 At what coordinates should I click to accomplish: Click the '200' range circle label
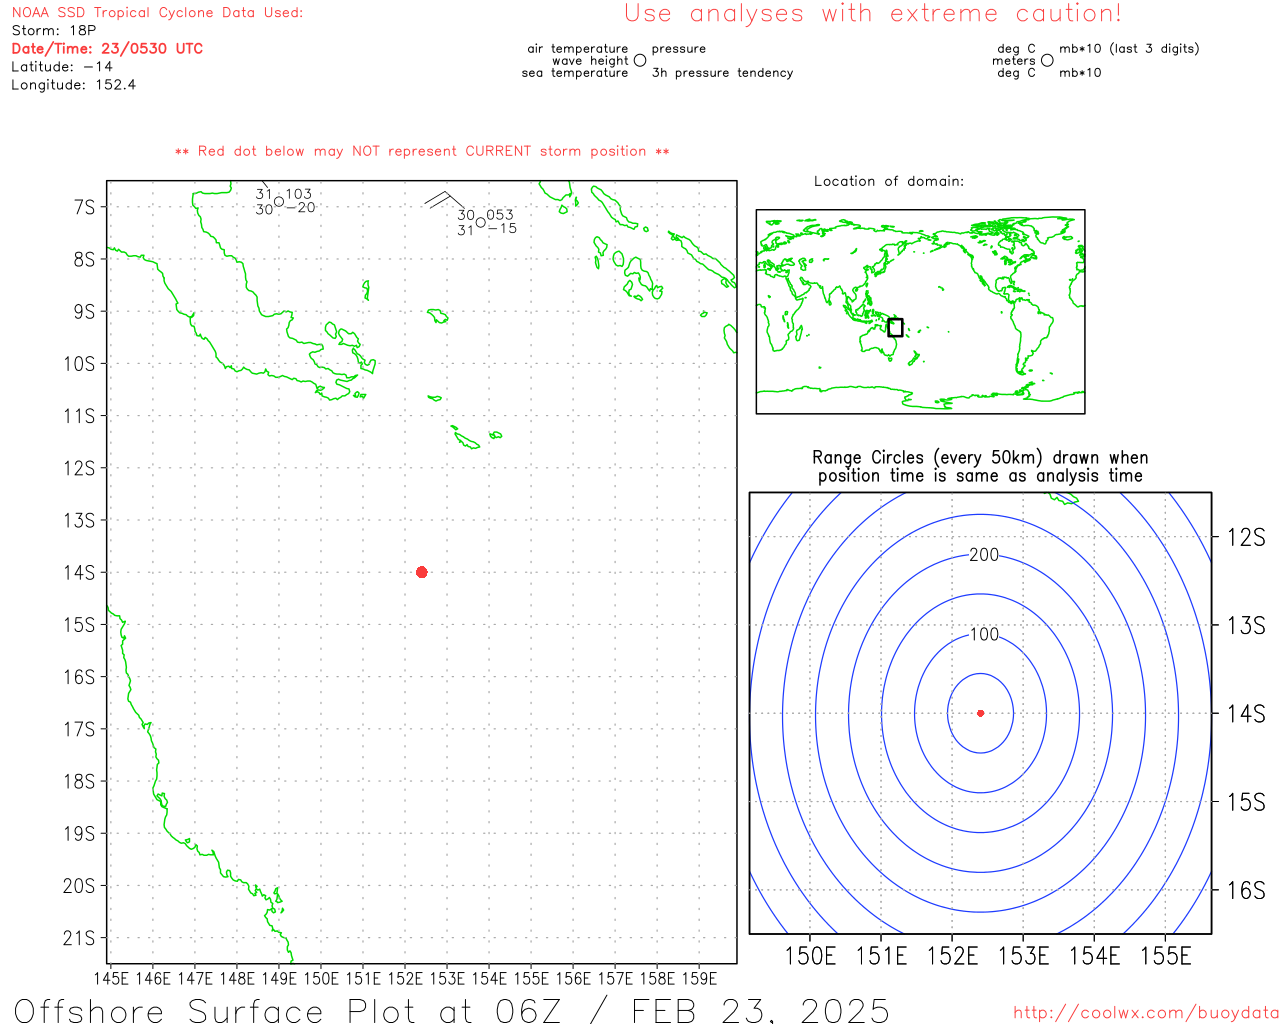pos(984,555)
